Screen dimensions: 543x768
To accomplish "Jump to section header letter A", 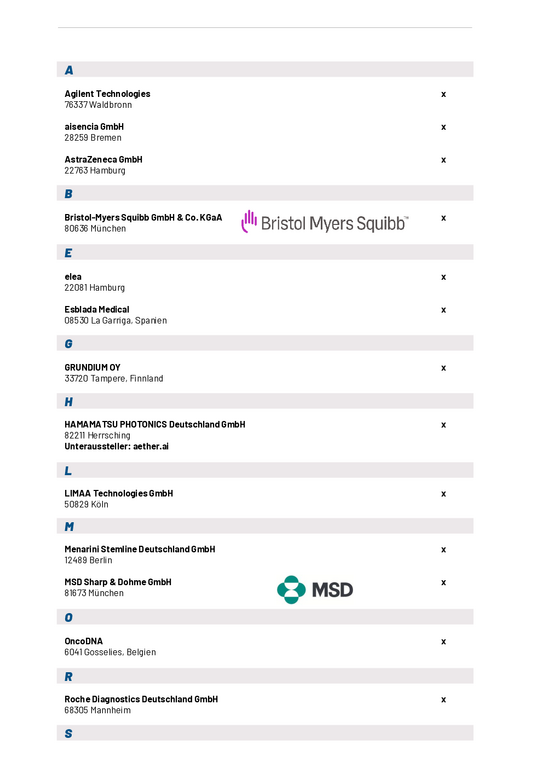I will pyautogui.click(x=69, y=70).
